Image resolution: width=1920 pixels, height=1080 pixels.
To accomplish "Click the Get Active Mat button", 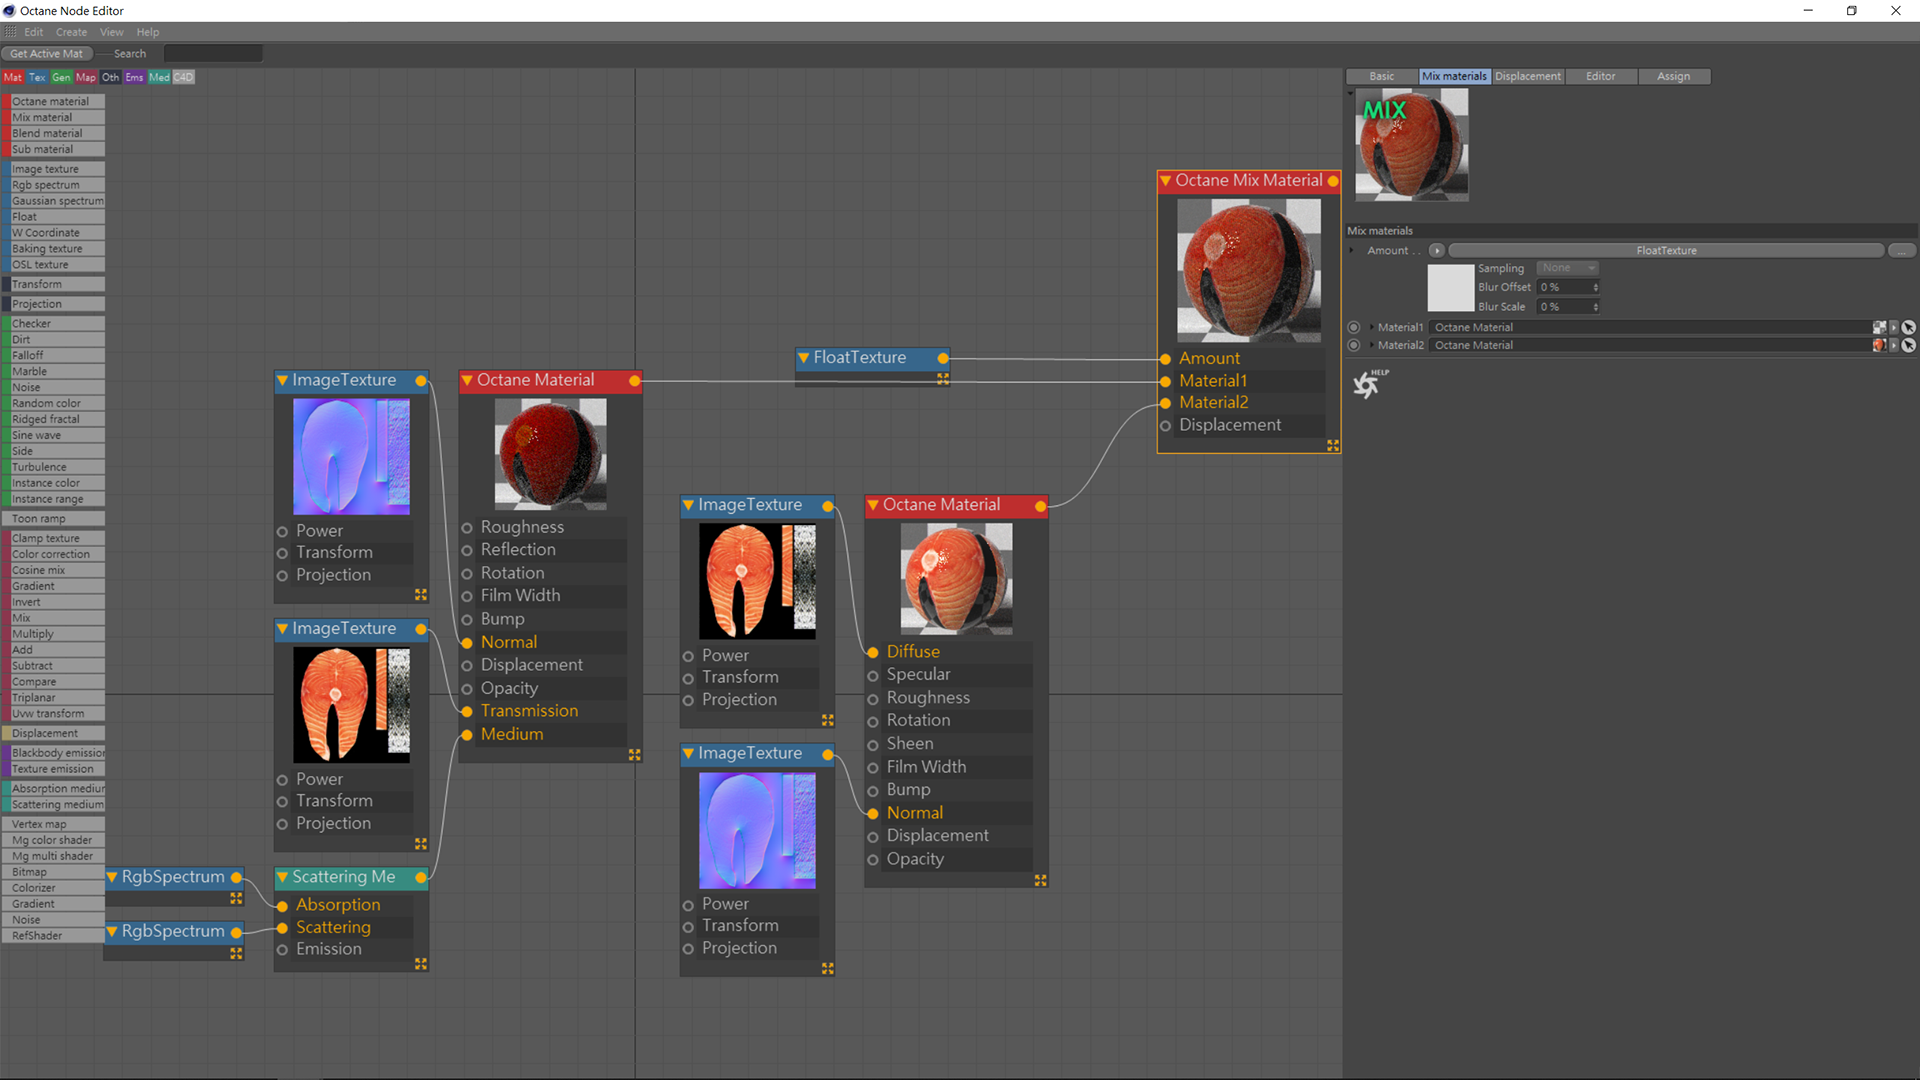I will coord(47,54).
